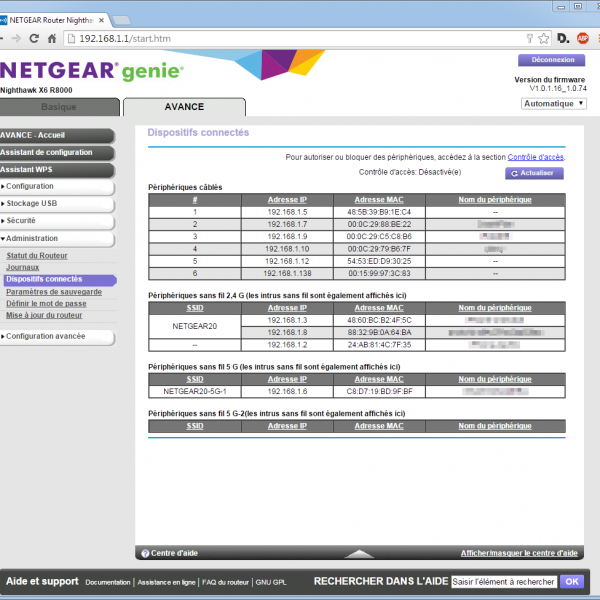Open the Contrôle d'accès link
The height and width of the screenshot is (600, 600).
(536, 157)
